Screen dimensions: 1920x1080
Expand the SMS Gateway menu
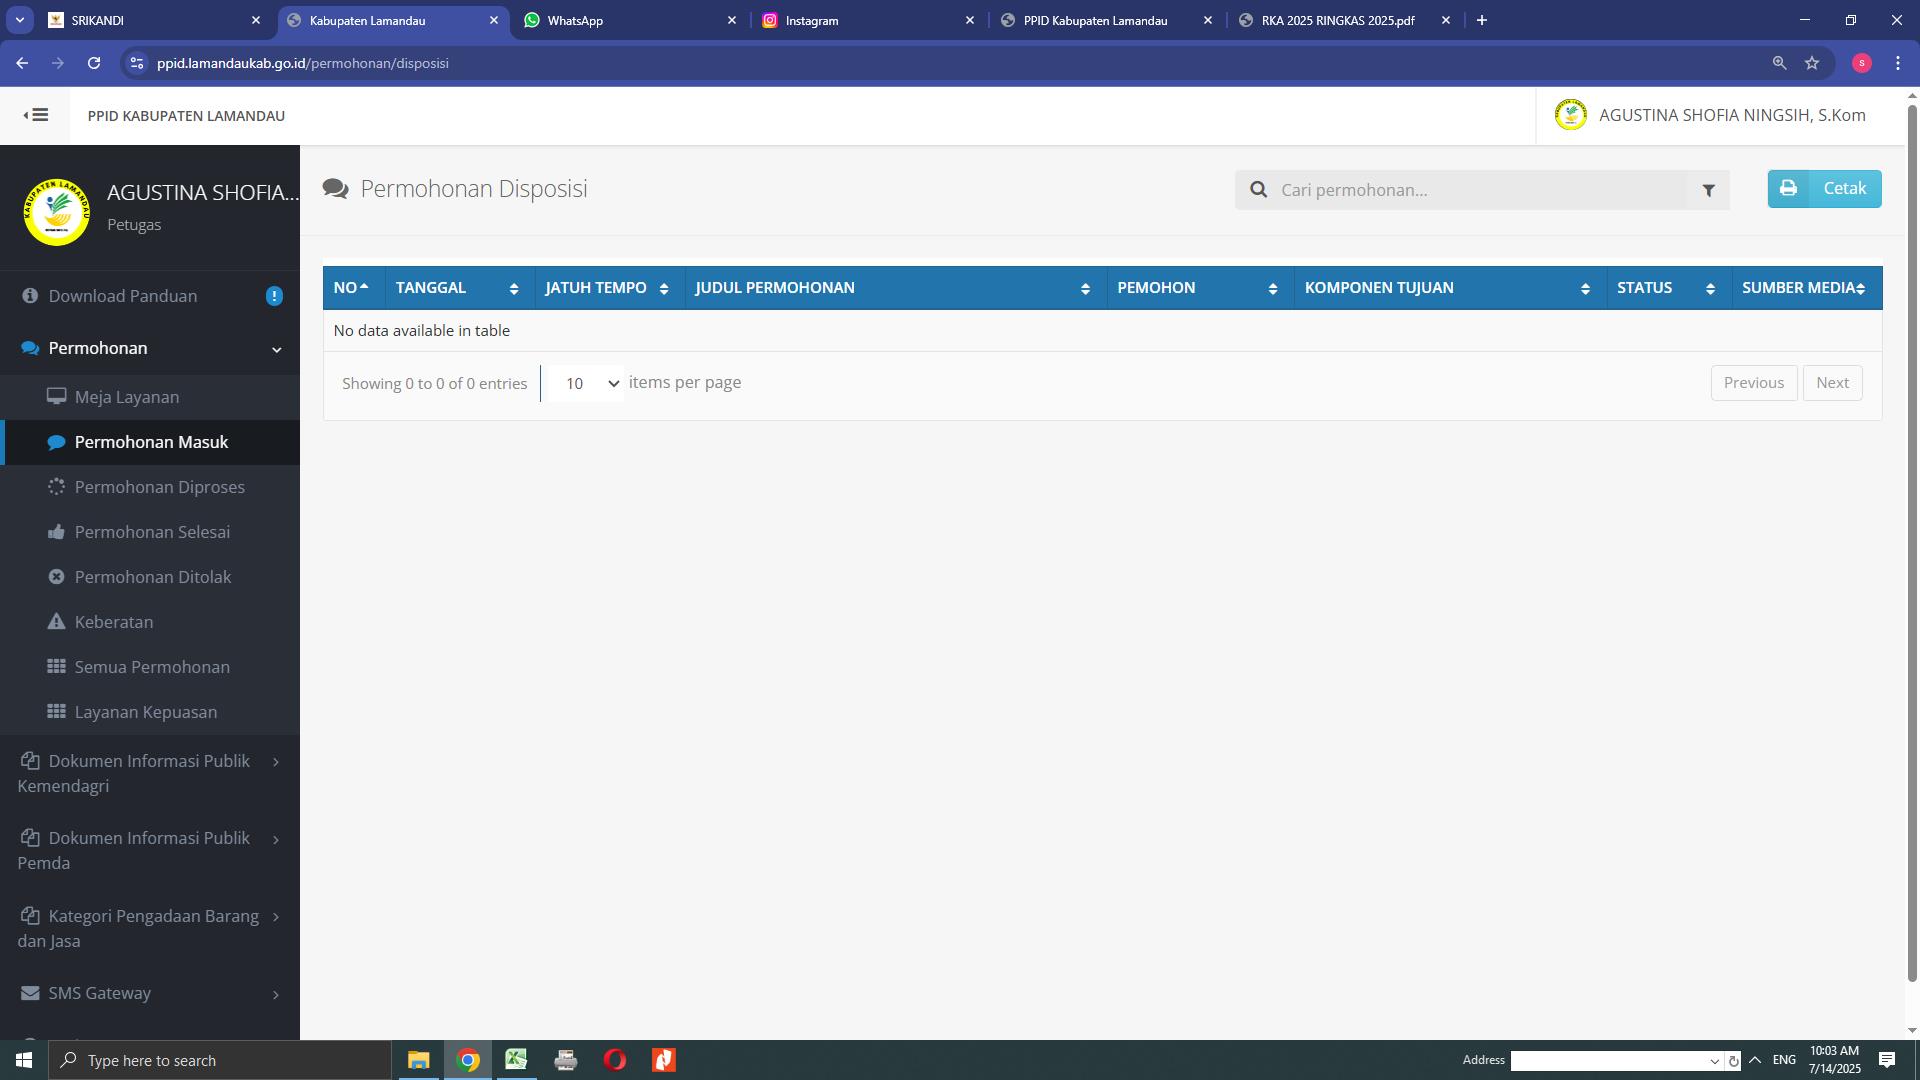150,993
